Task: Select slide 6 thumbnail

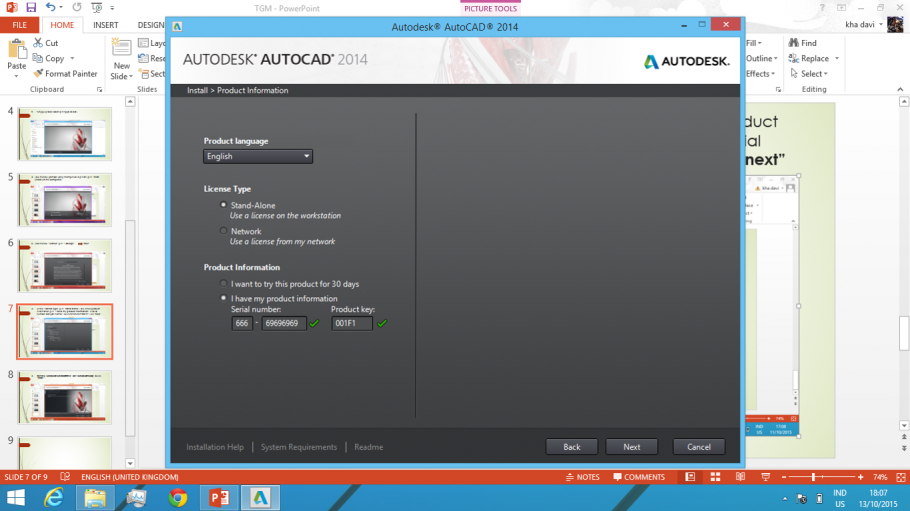Action: (64, 265)
